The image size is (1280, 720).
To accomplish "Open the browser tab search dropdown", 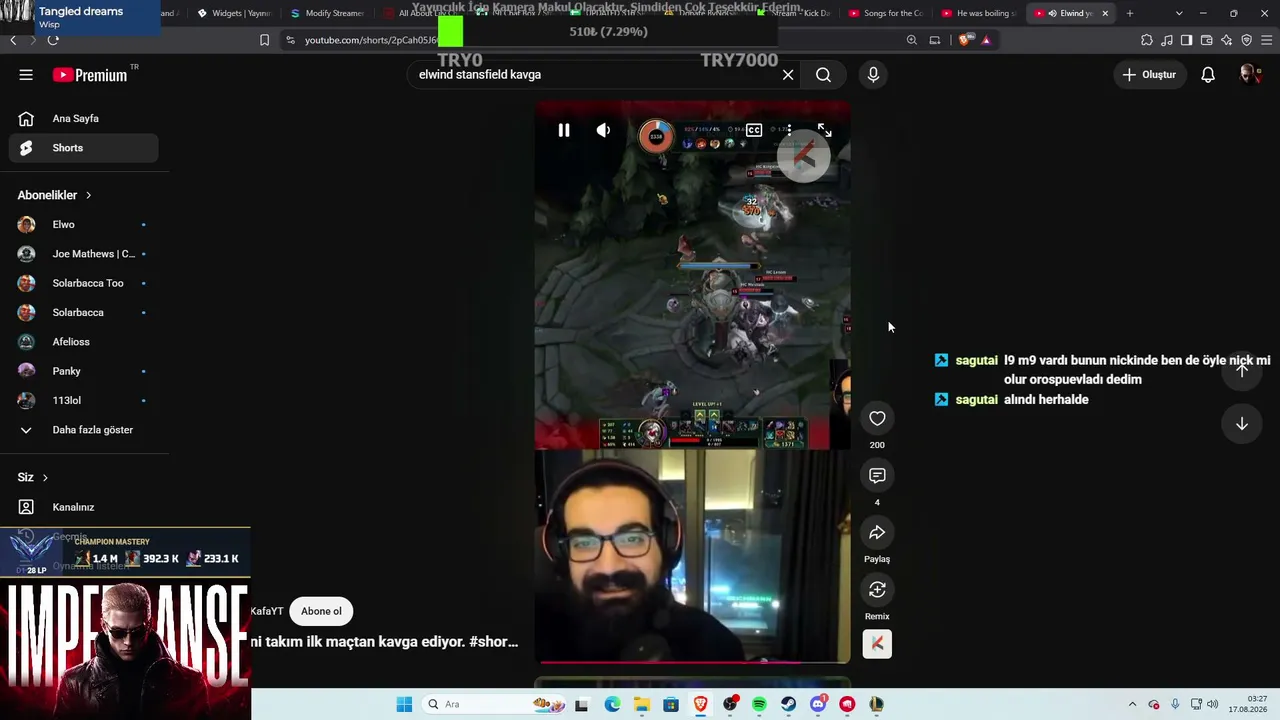I will coord(1179,13).
